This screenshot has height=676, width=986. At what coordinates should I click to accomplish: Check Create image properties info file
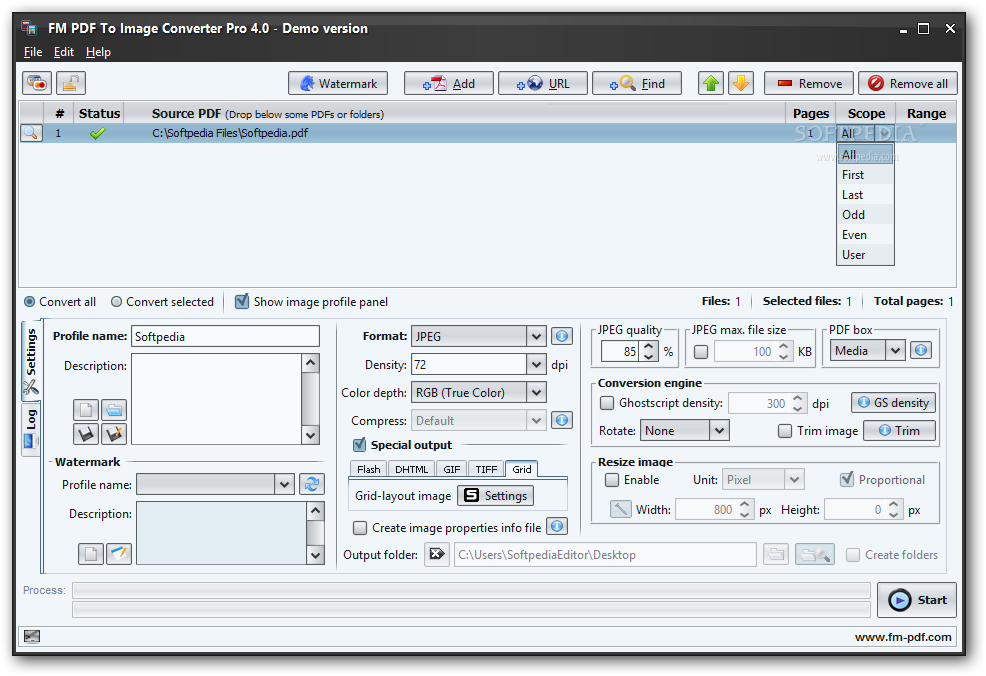(x=360, y=528)
